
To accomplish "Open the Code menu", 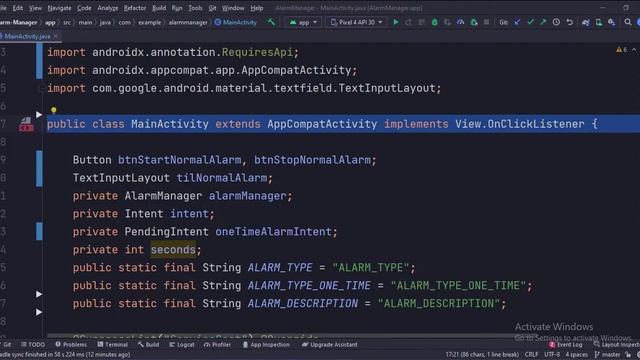I will click(x=84, y=8).
